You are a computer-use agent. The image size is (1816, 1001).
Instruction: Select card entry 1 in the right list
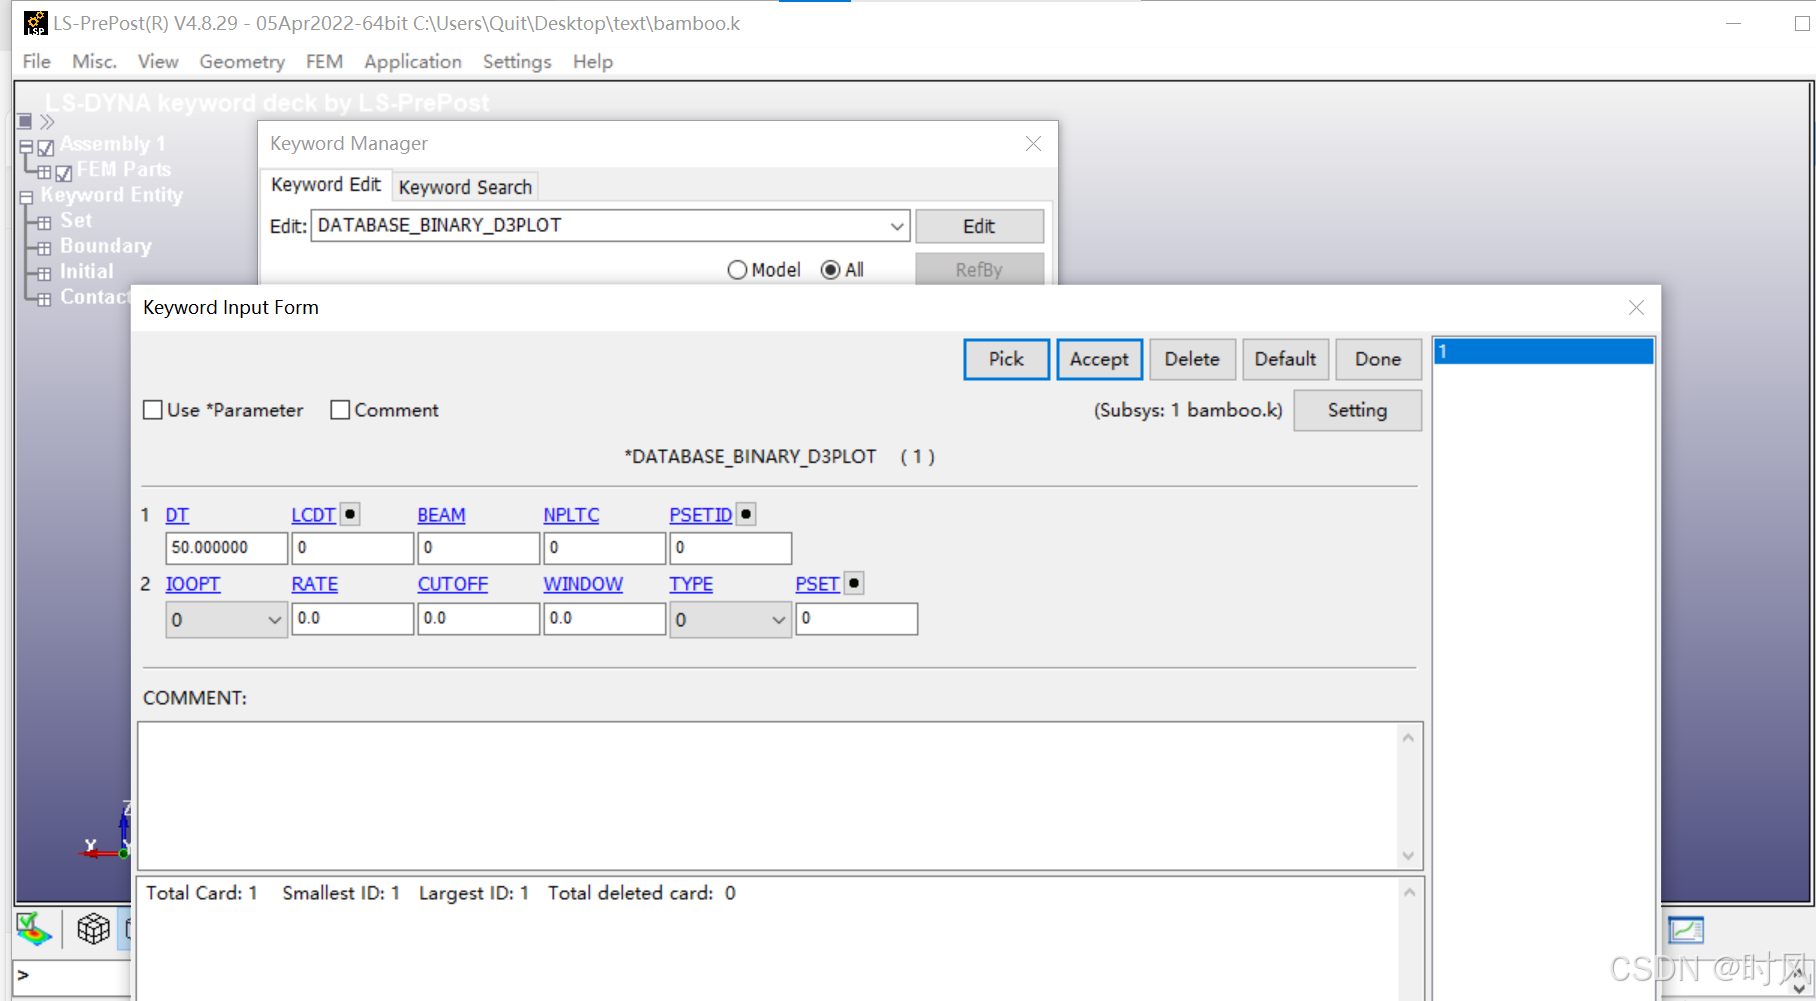pyautogui.click(x=1543, y=352)
